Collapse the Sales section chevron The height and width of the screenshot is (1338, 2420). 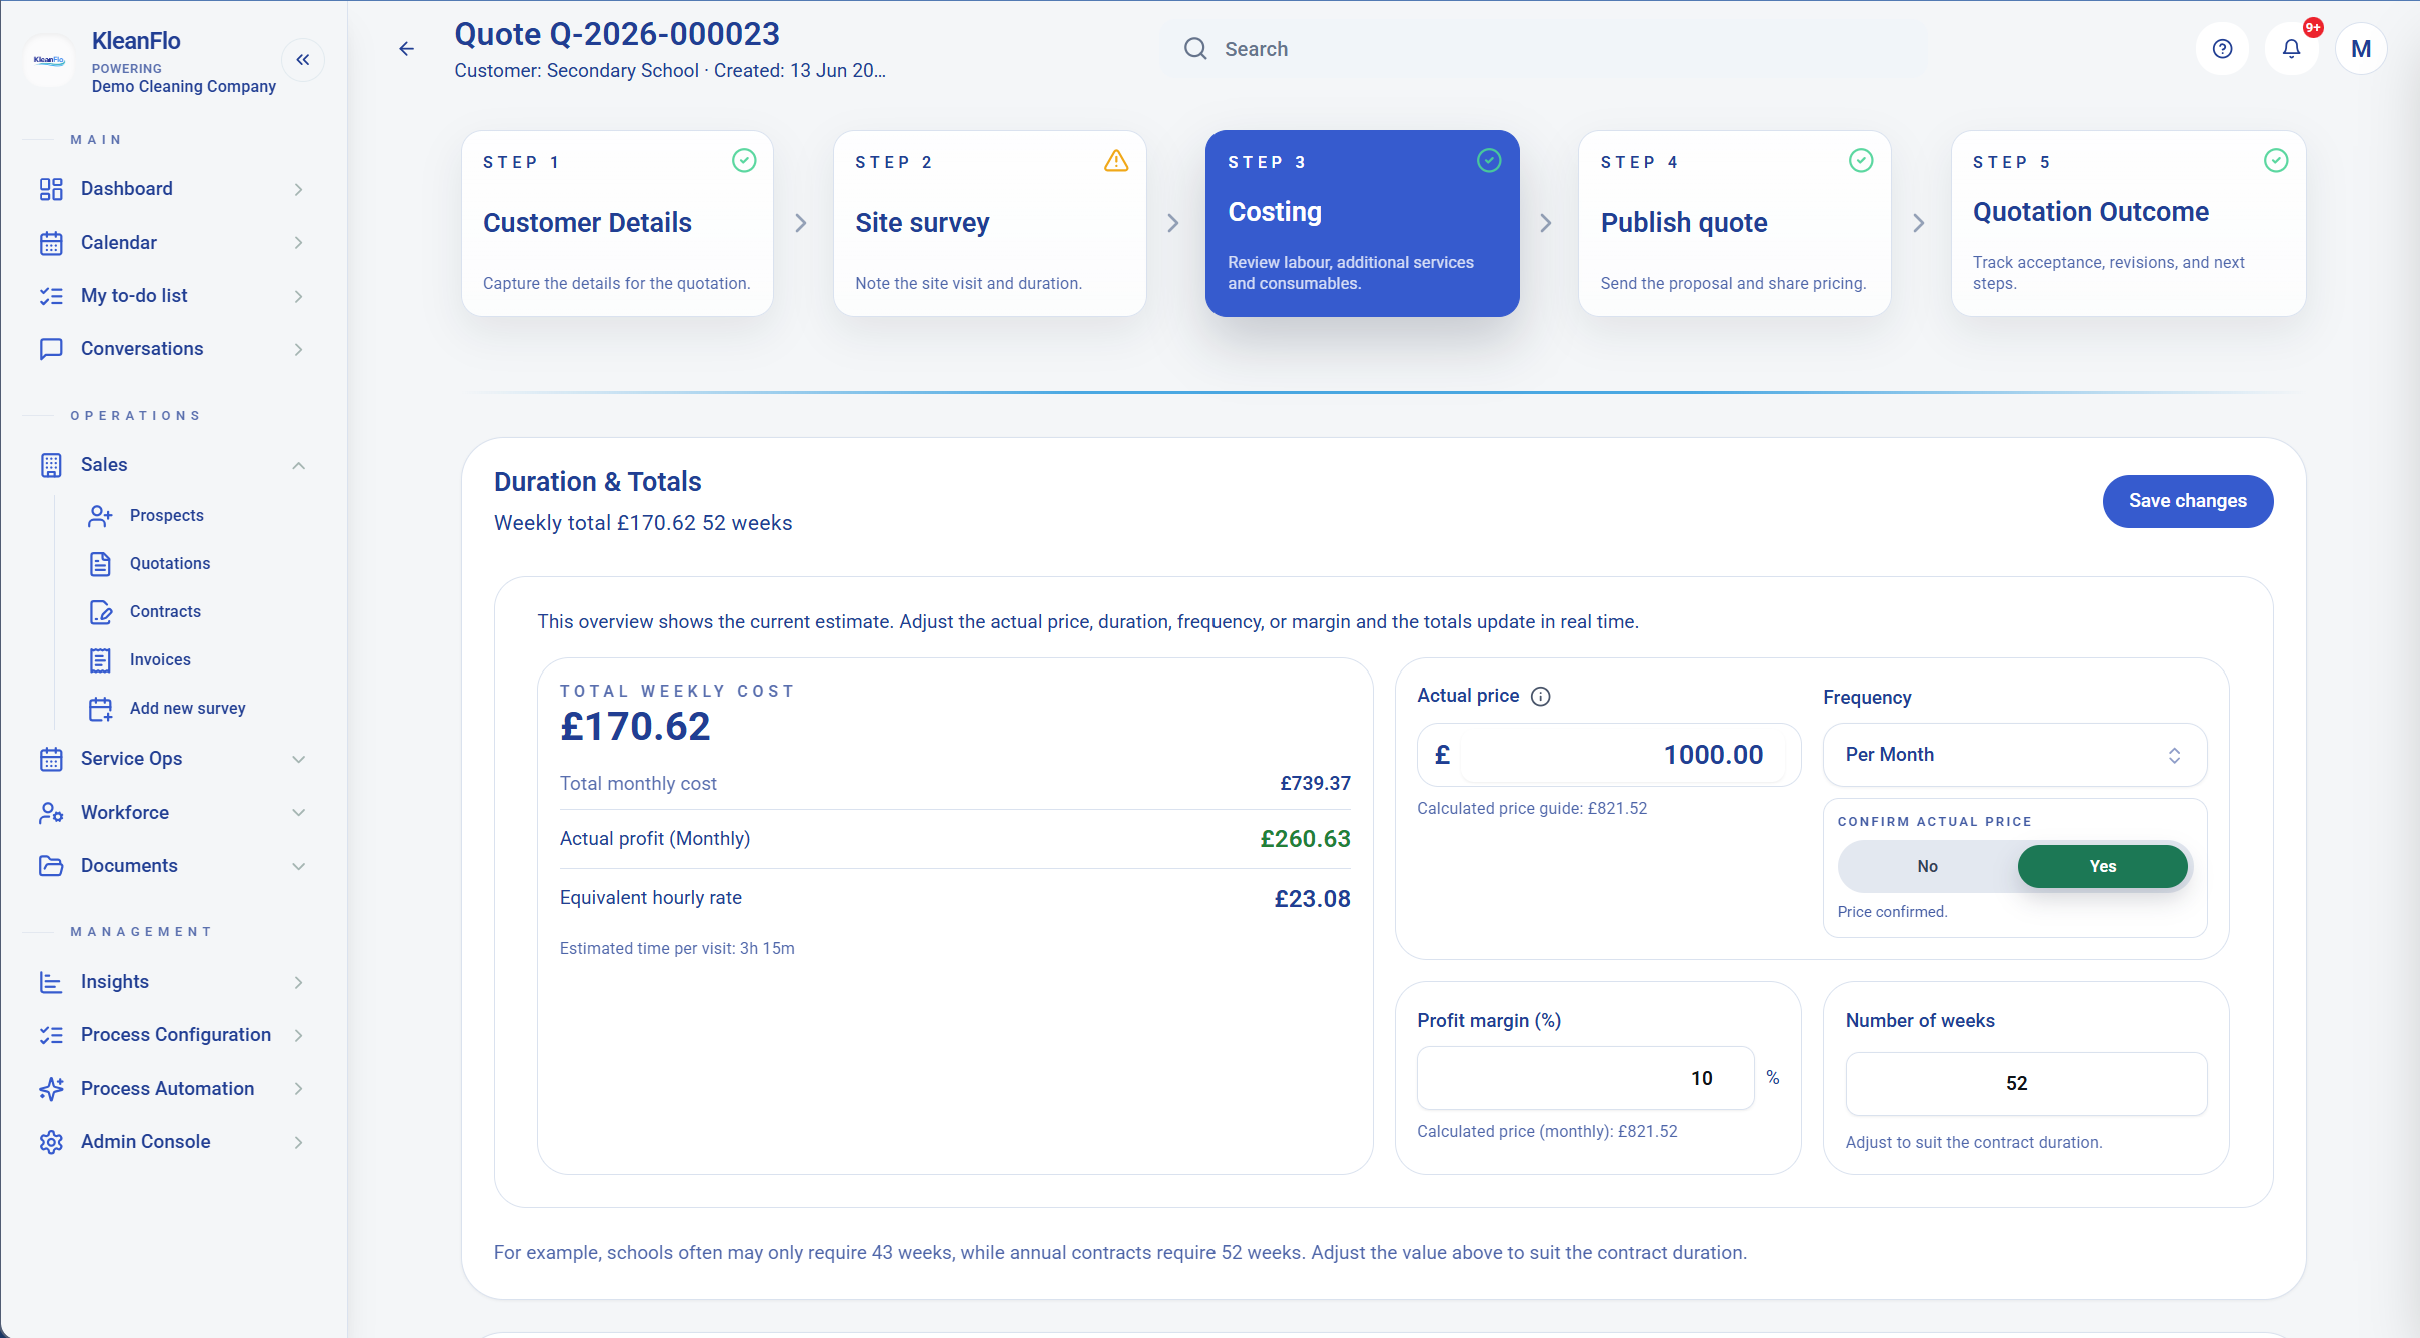(x=298, y=465)
